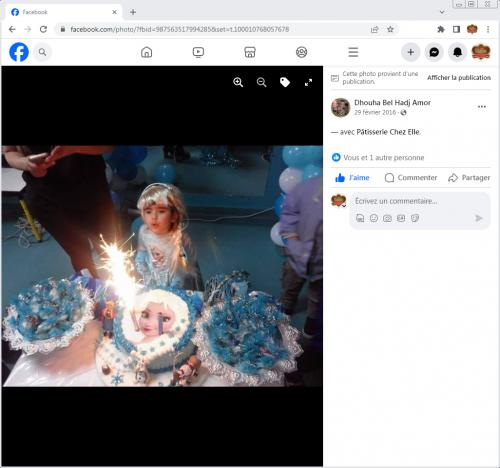Send the comment with arrow icon

coord(479,218)
